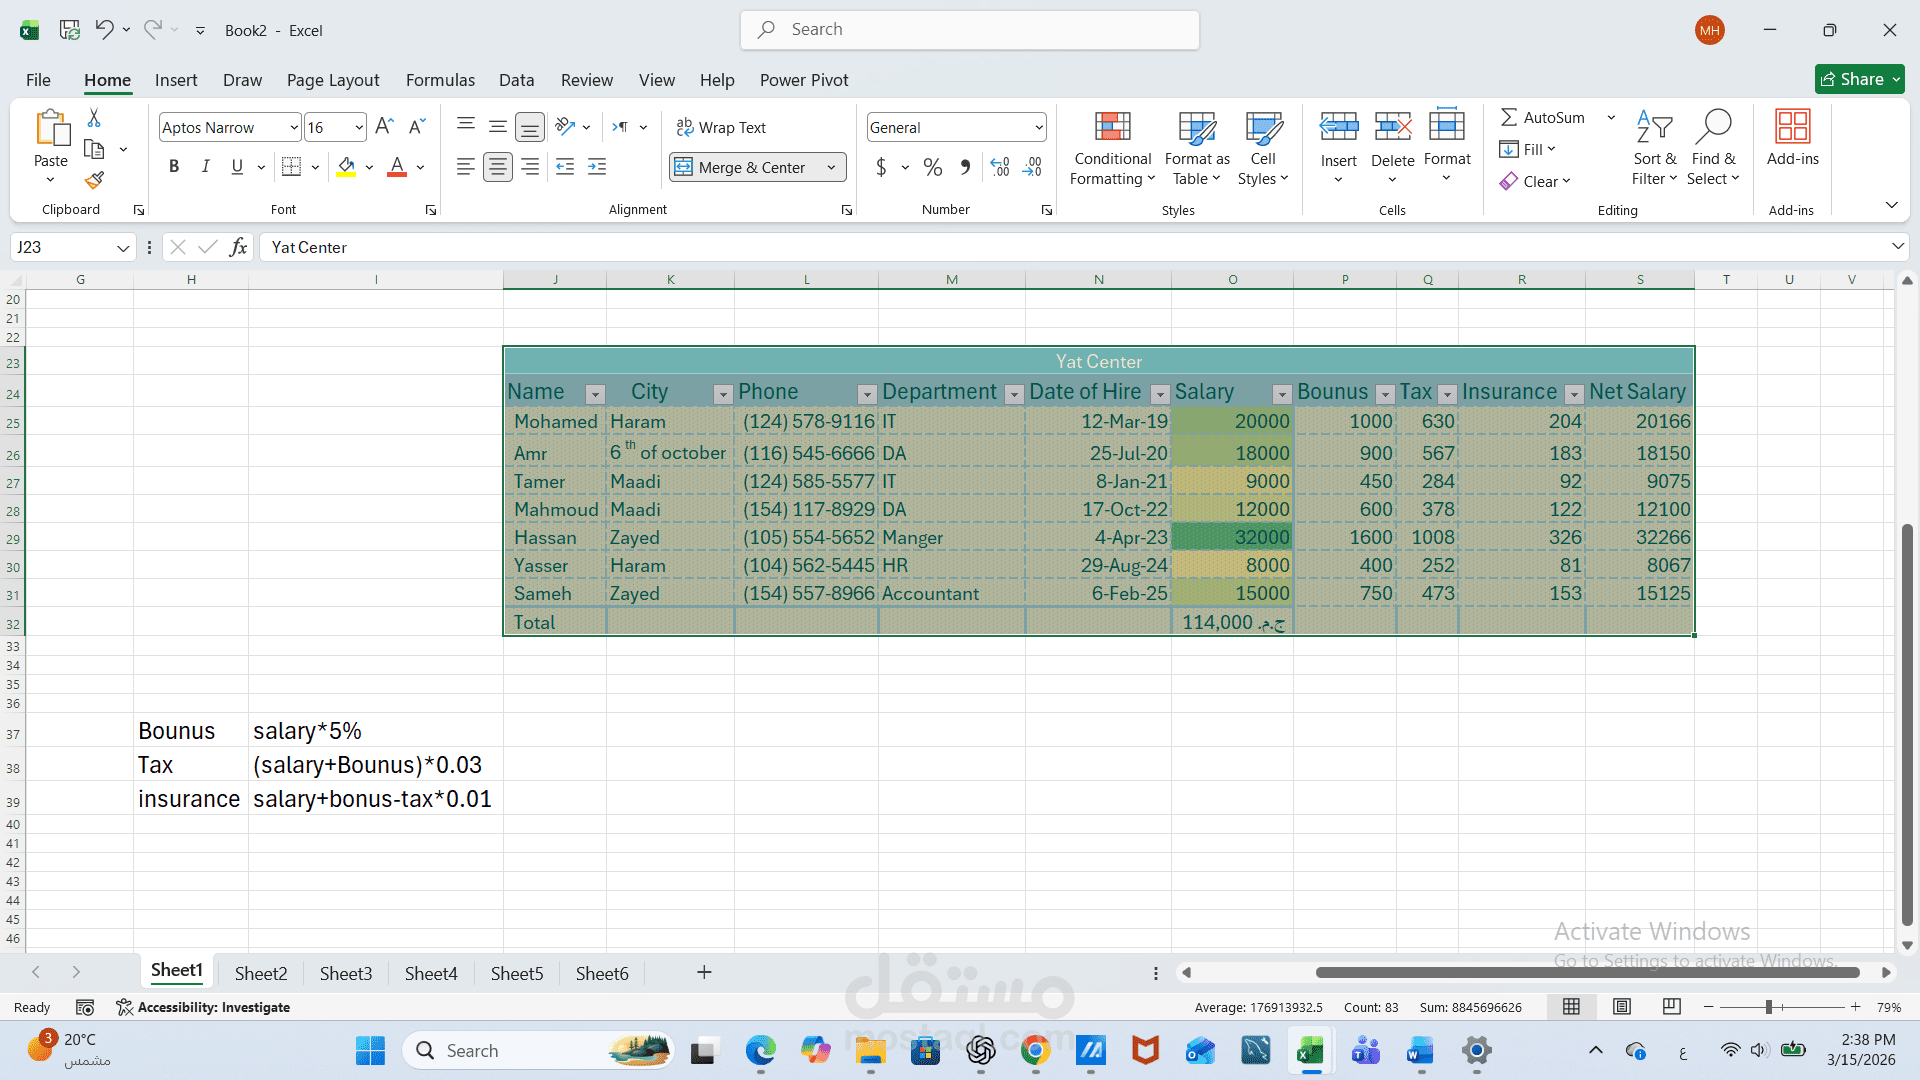Viewport: 1920px width, 1080px height.
Task: Open Sort & Filter options
Action: (1654, 147)
